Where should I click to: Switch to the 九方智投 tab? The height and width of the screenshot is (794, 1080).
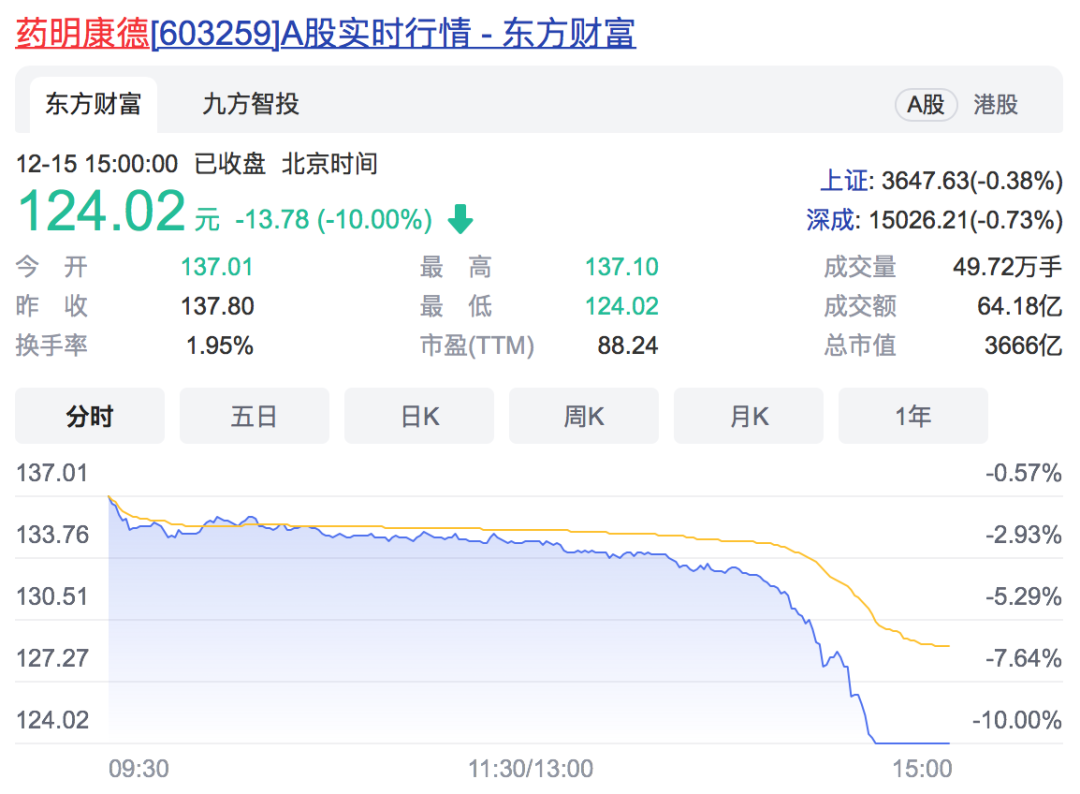pos(251,105)
